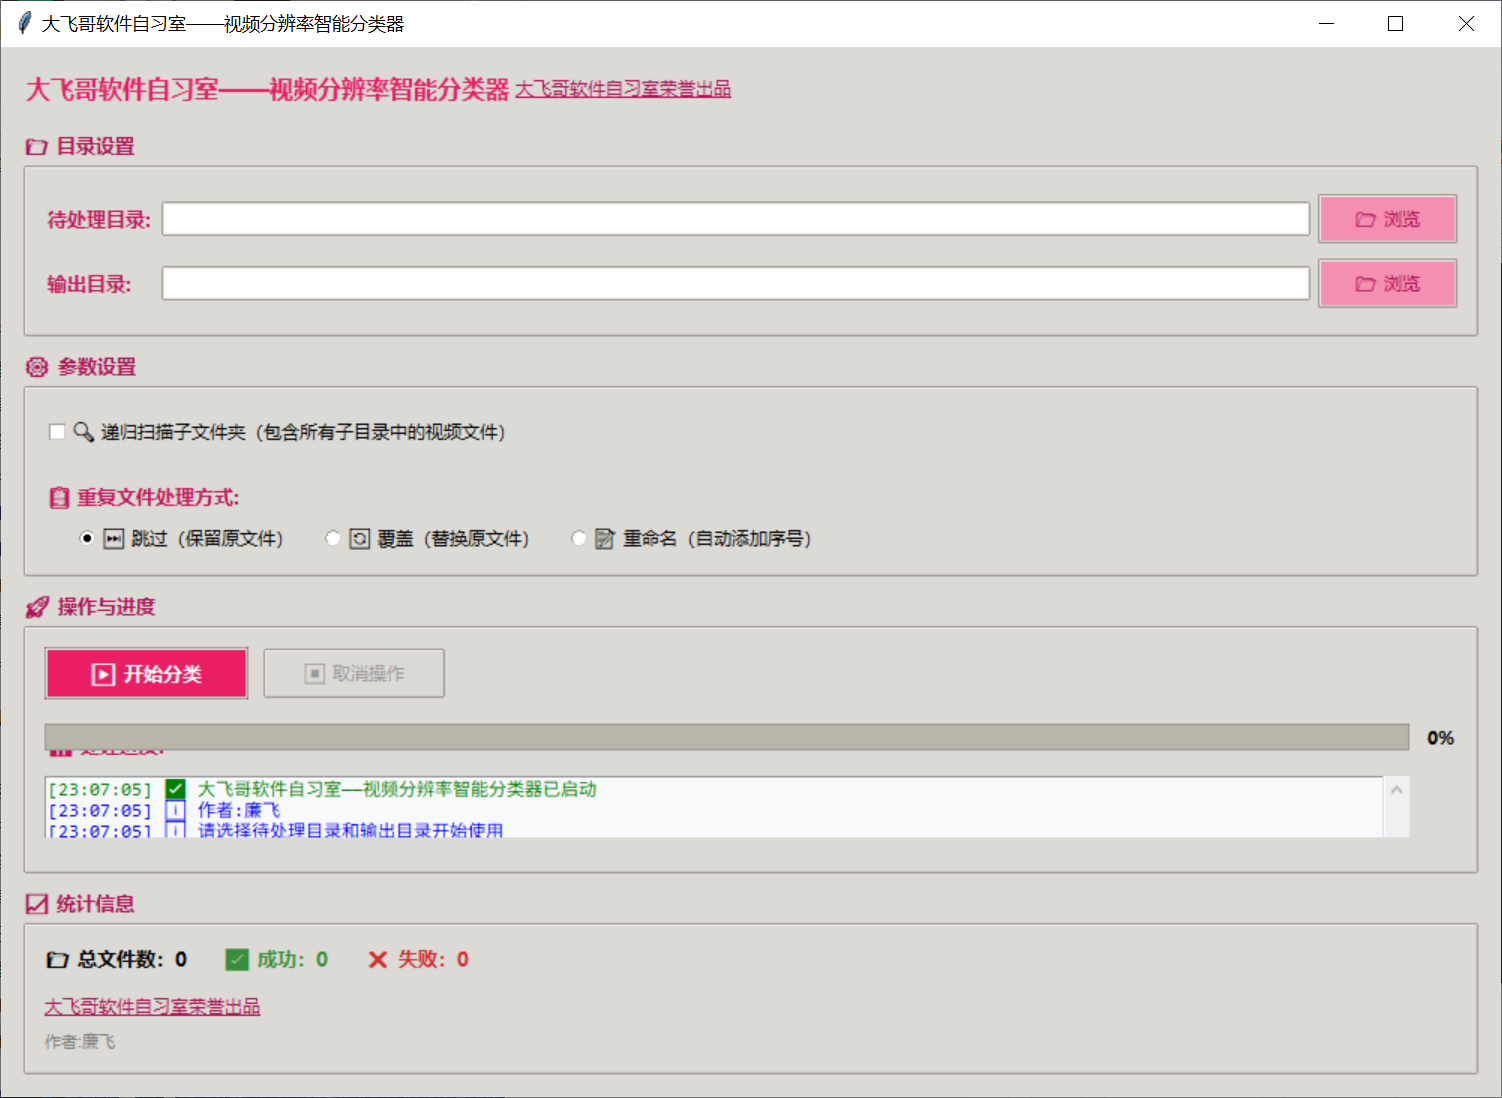
Task: Click the rocket icon beside 操作与进度
Action: click(x=36, y=606)
